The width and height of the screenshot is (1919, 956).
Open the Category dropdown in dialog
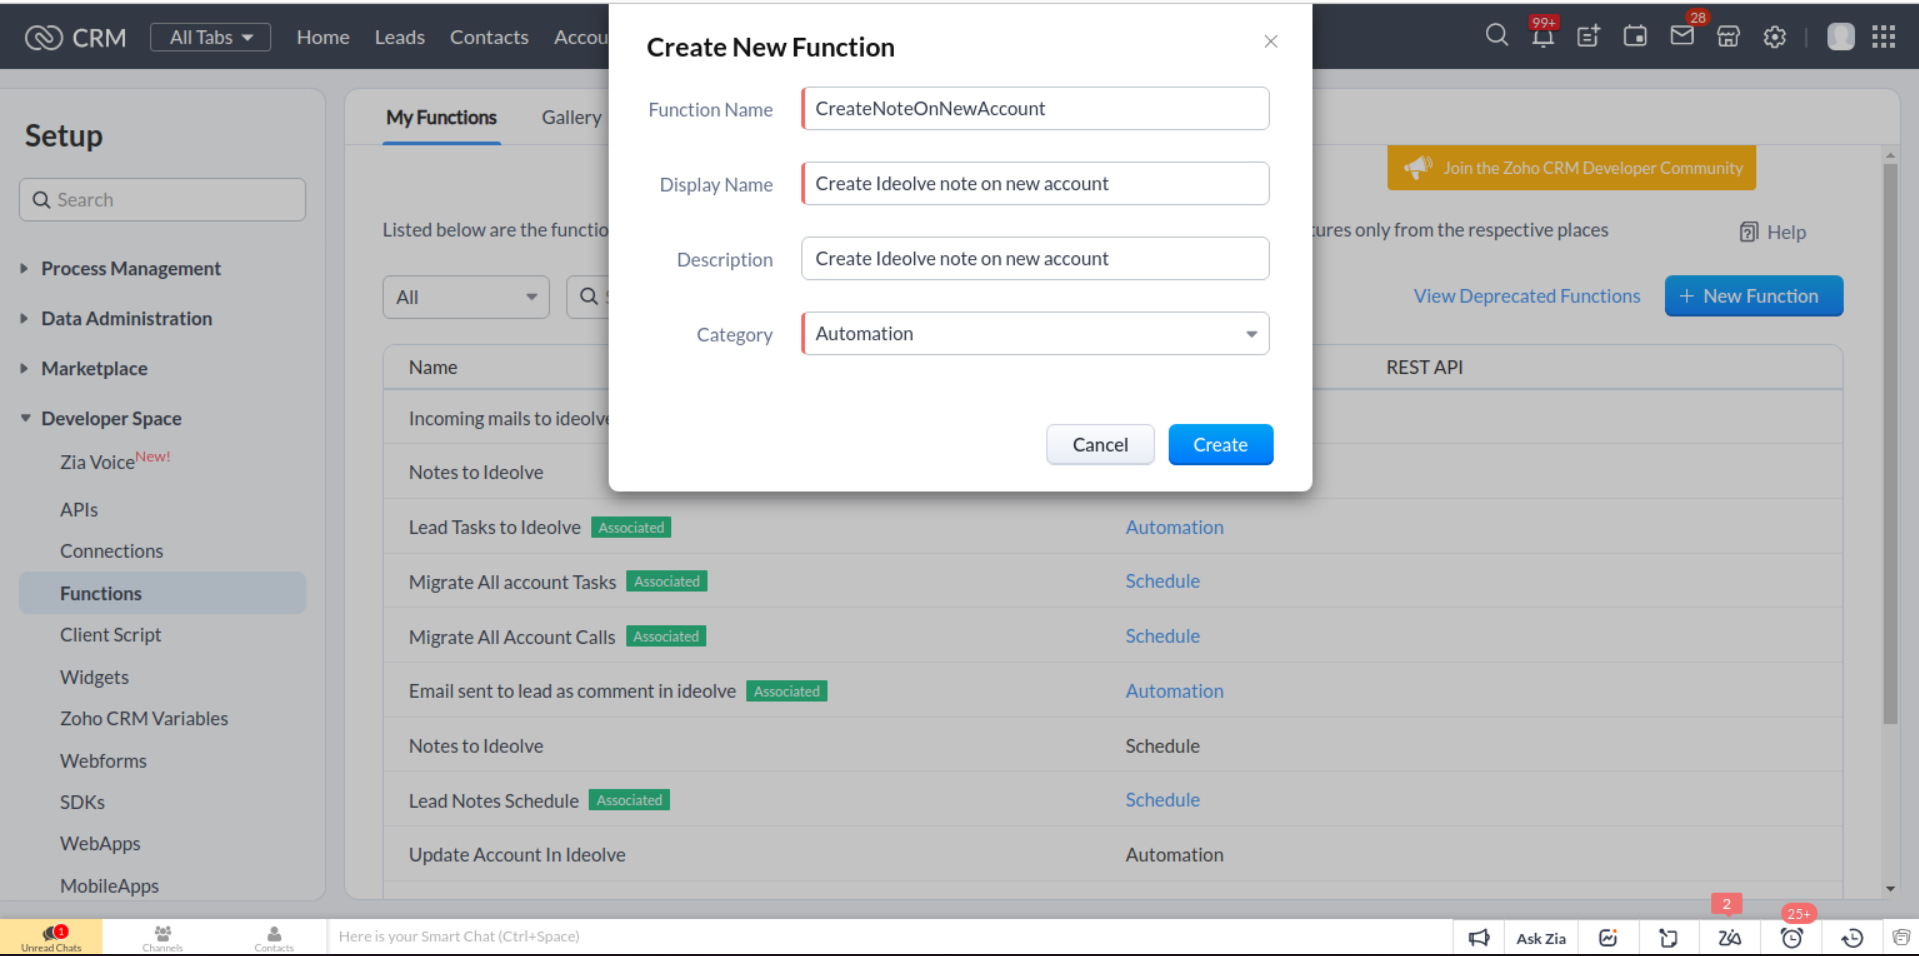1035,333
